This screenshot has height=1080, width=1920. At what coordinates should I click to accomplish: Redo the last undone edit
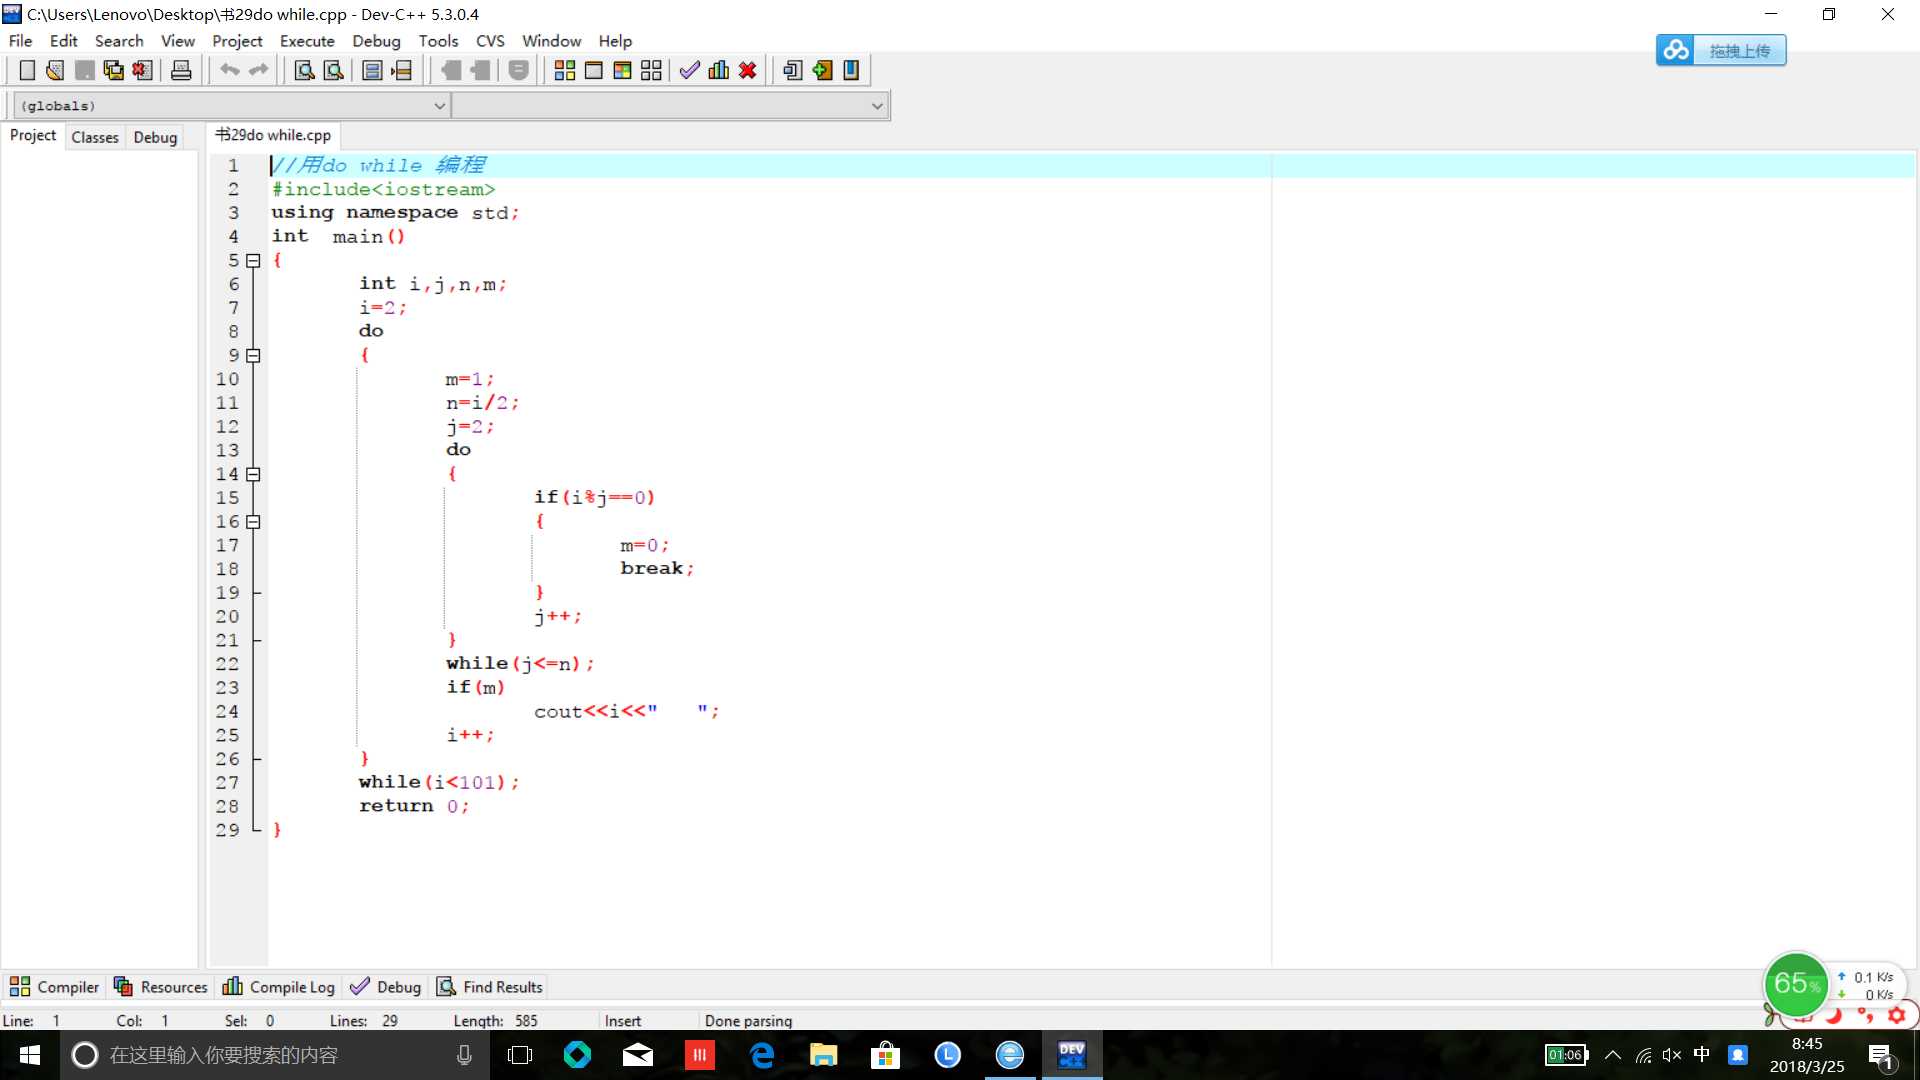[259, 70]
